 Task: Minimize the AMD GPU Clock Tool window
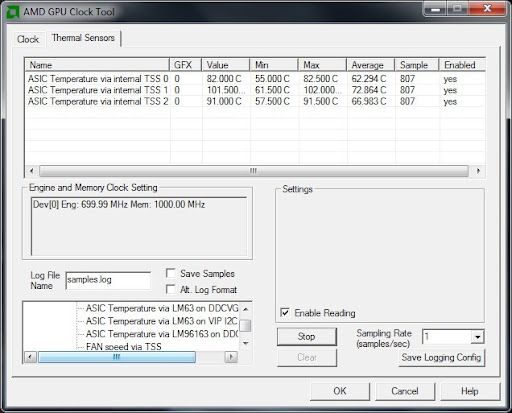tap(435, 9)
